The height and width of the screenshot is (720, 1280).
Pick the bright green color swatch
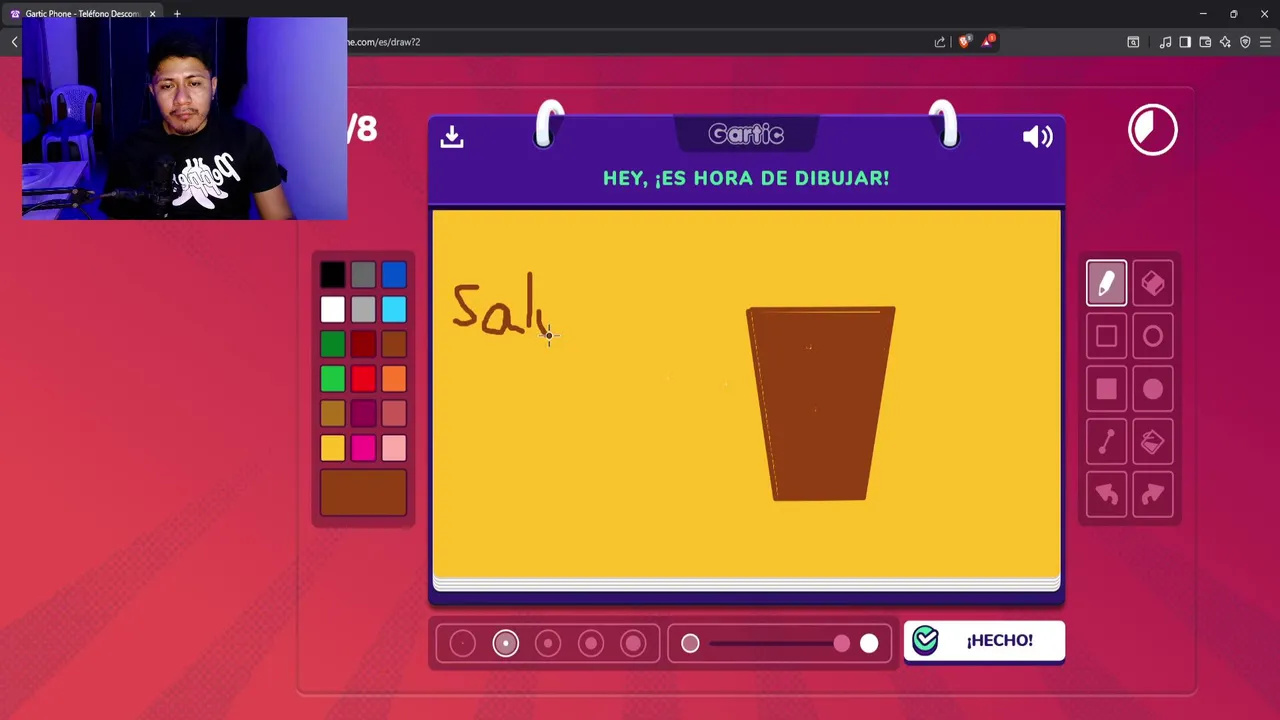tap(333, 379)
